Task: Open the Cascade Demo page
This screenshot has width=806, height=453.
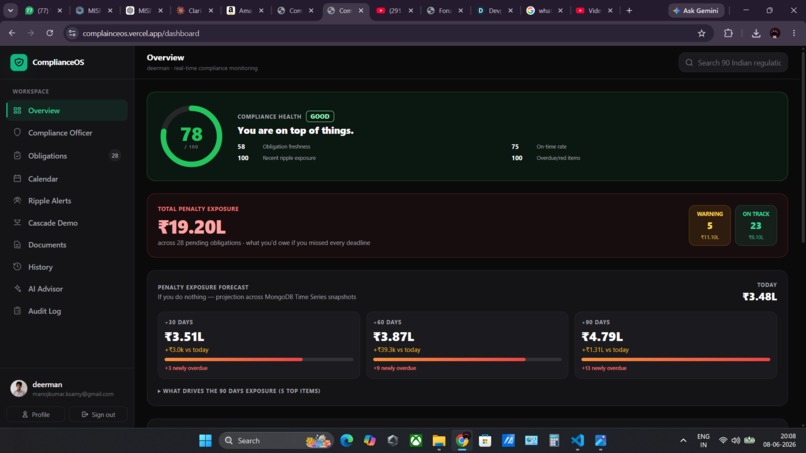Action: click(67, 223)
